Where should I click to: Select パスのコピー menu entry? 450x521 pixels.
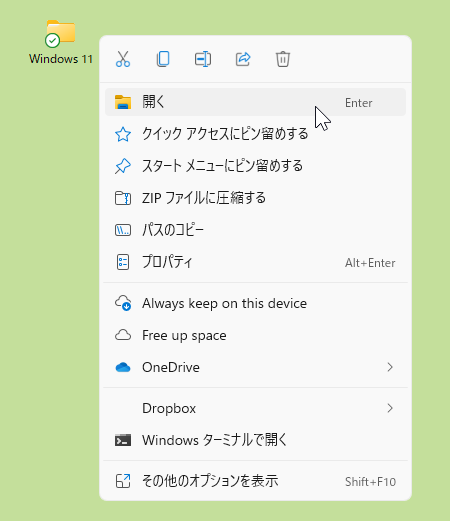click(255, 230)
